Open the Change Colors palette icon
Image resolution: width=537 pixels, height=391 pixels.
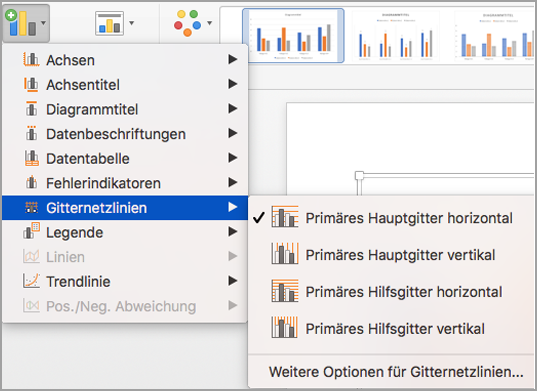click(x=188, y=23)
